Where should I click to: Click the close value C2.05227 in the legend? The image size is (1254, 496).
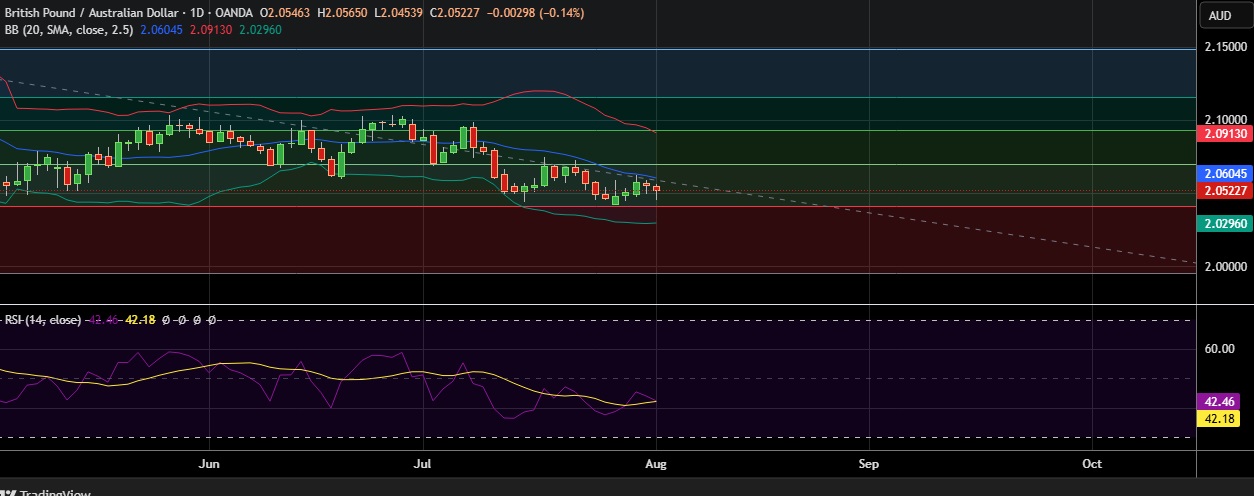(457, 13)
